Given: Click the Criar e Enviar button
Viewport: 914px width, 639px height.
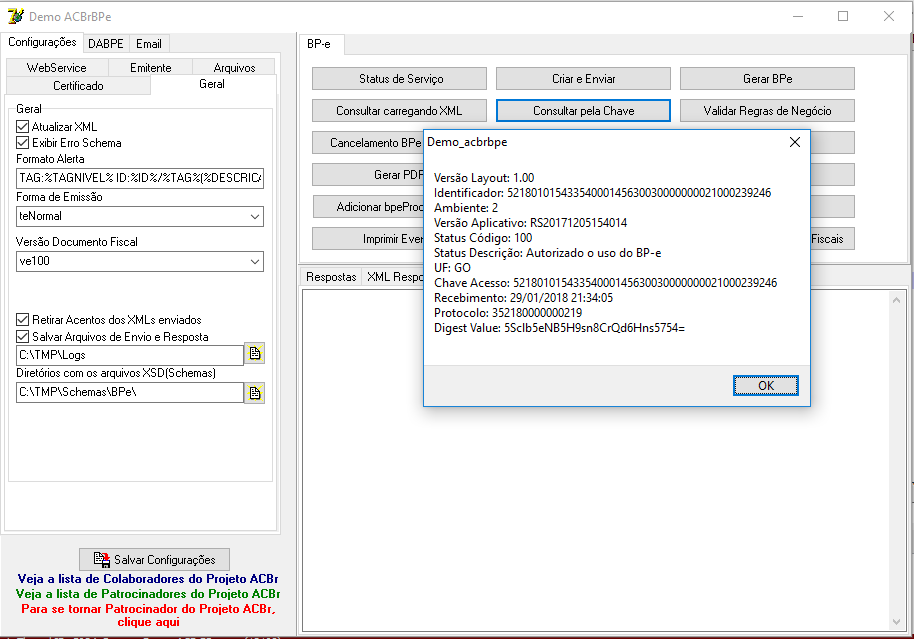Looking at the screenshot, I should tap(583, 79).
